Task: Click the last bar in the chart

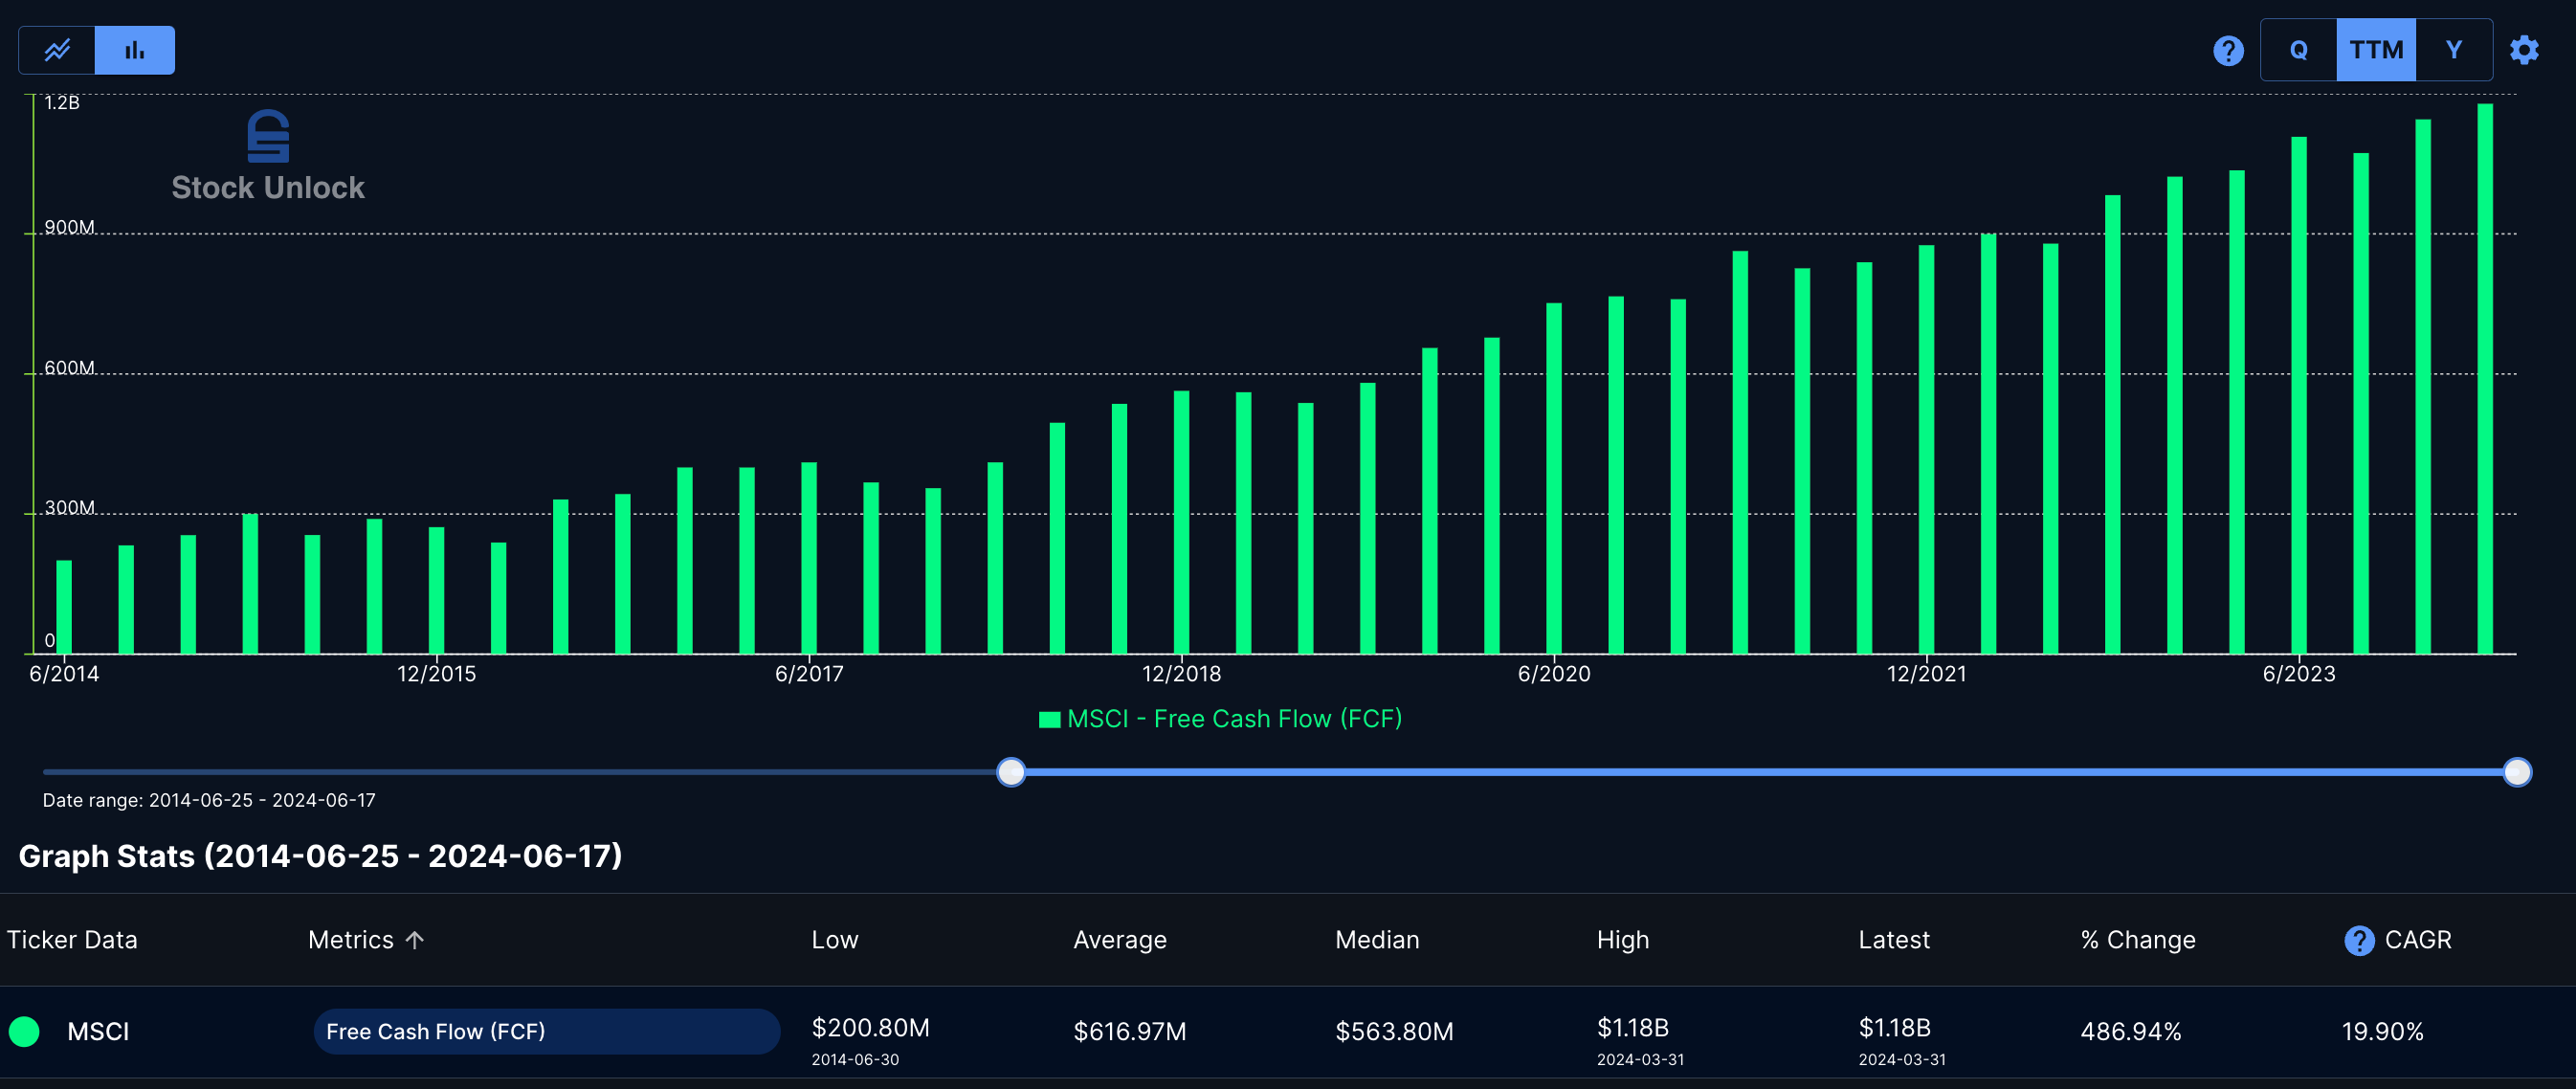Action: pos(2485,378)
